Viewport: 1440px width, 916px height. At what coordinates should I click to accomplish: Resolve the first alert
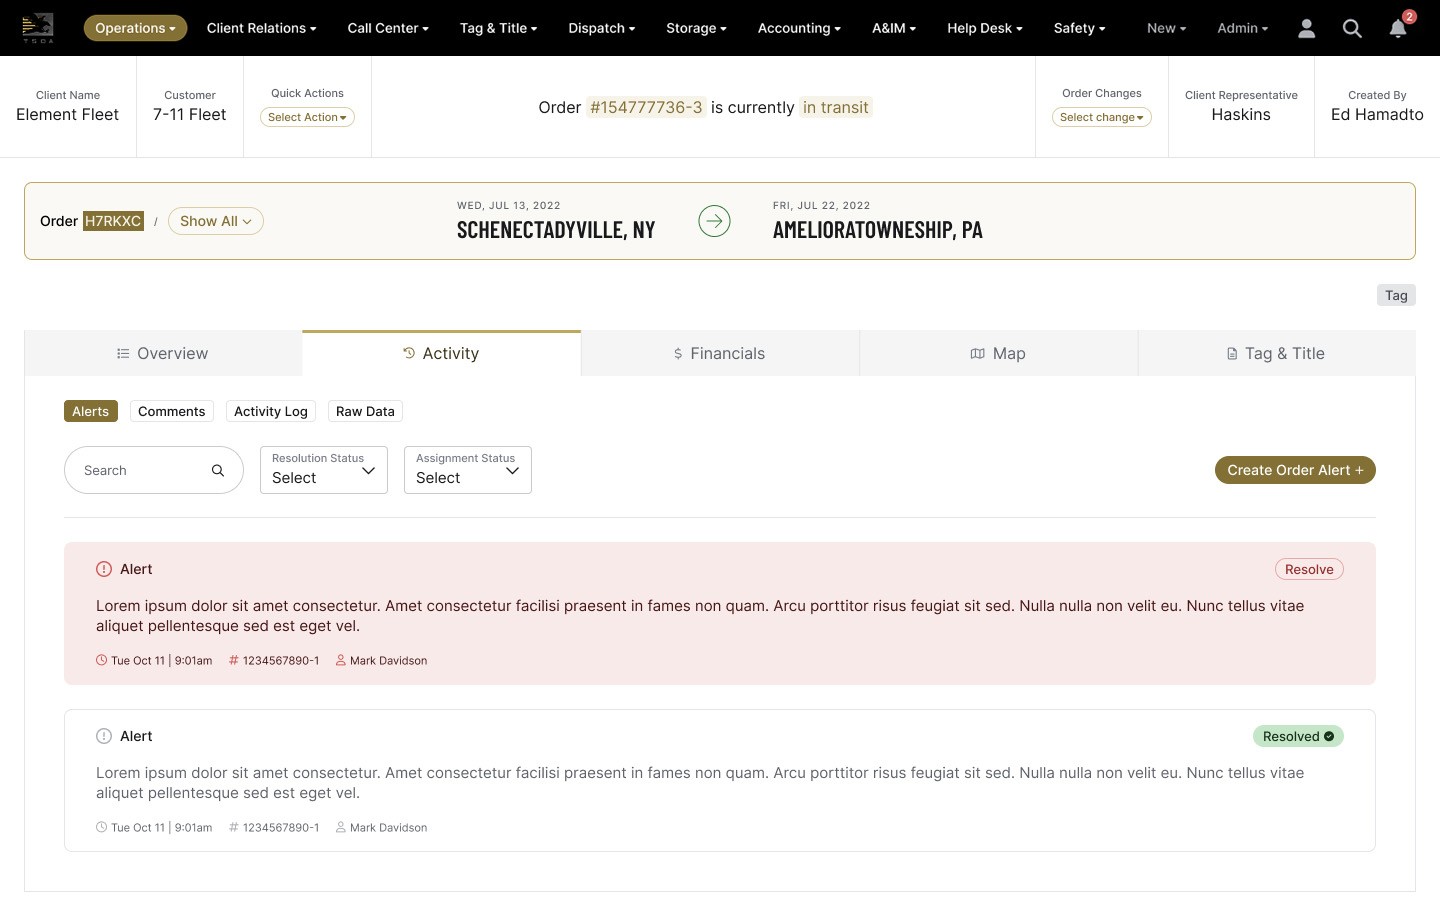1309,569
